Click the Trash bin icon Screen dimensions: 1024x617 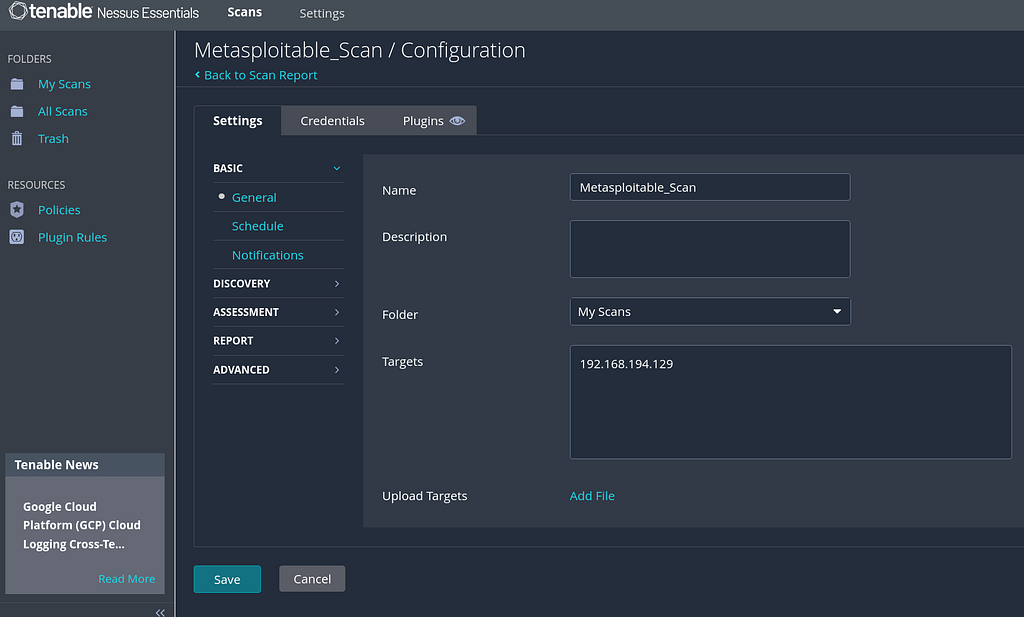coord(17,138)
